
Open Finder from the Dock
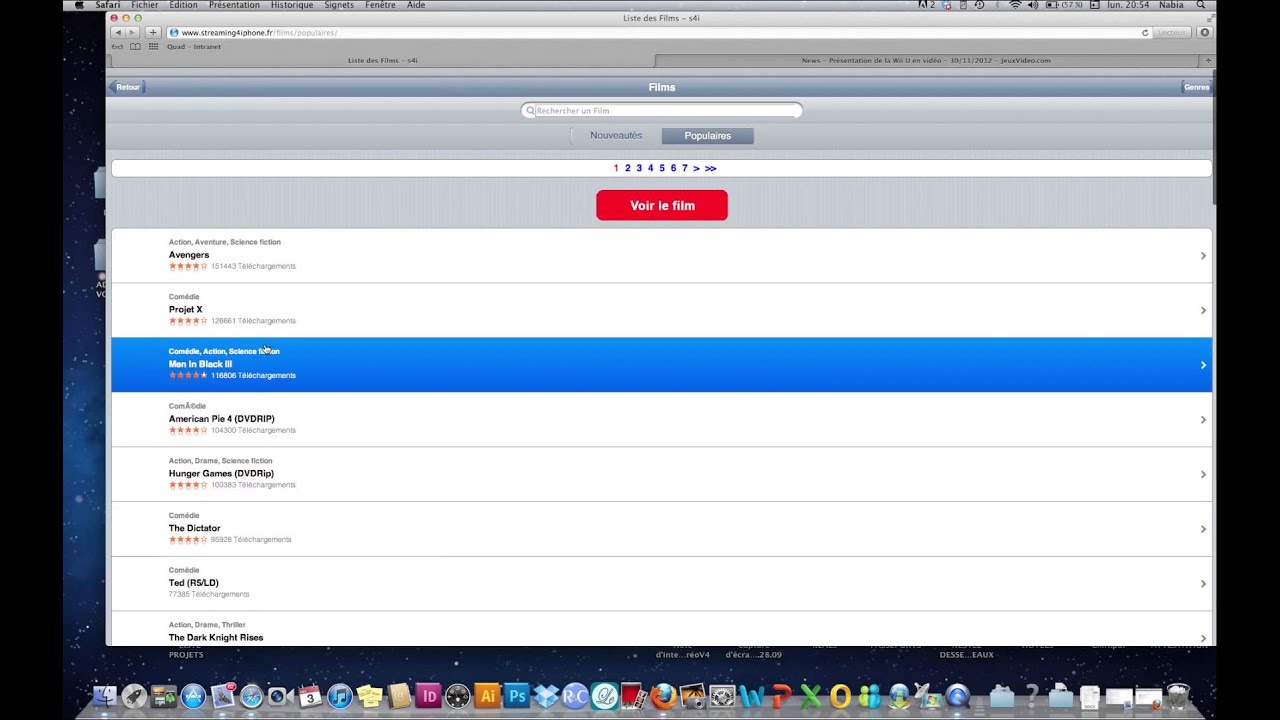[104, 696]
